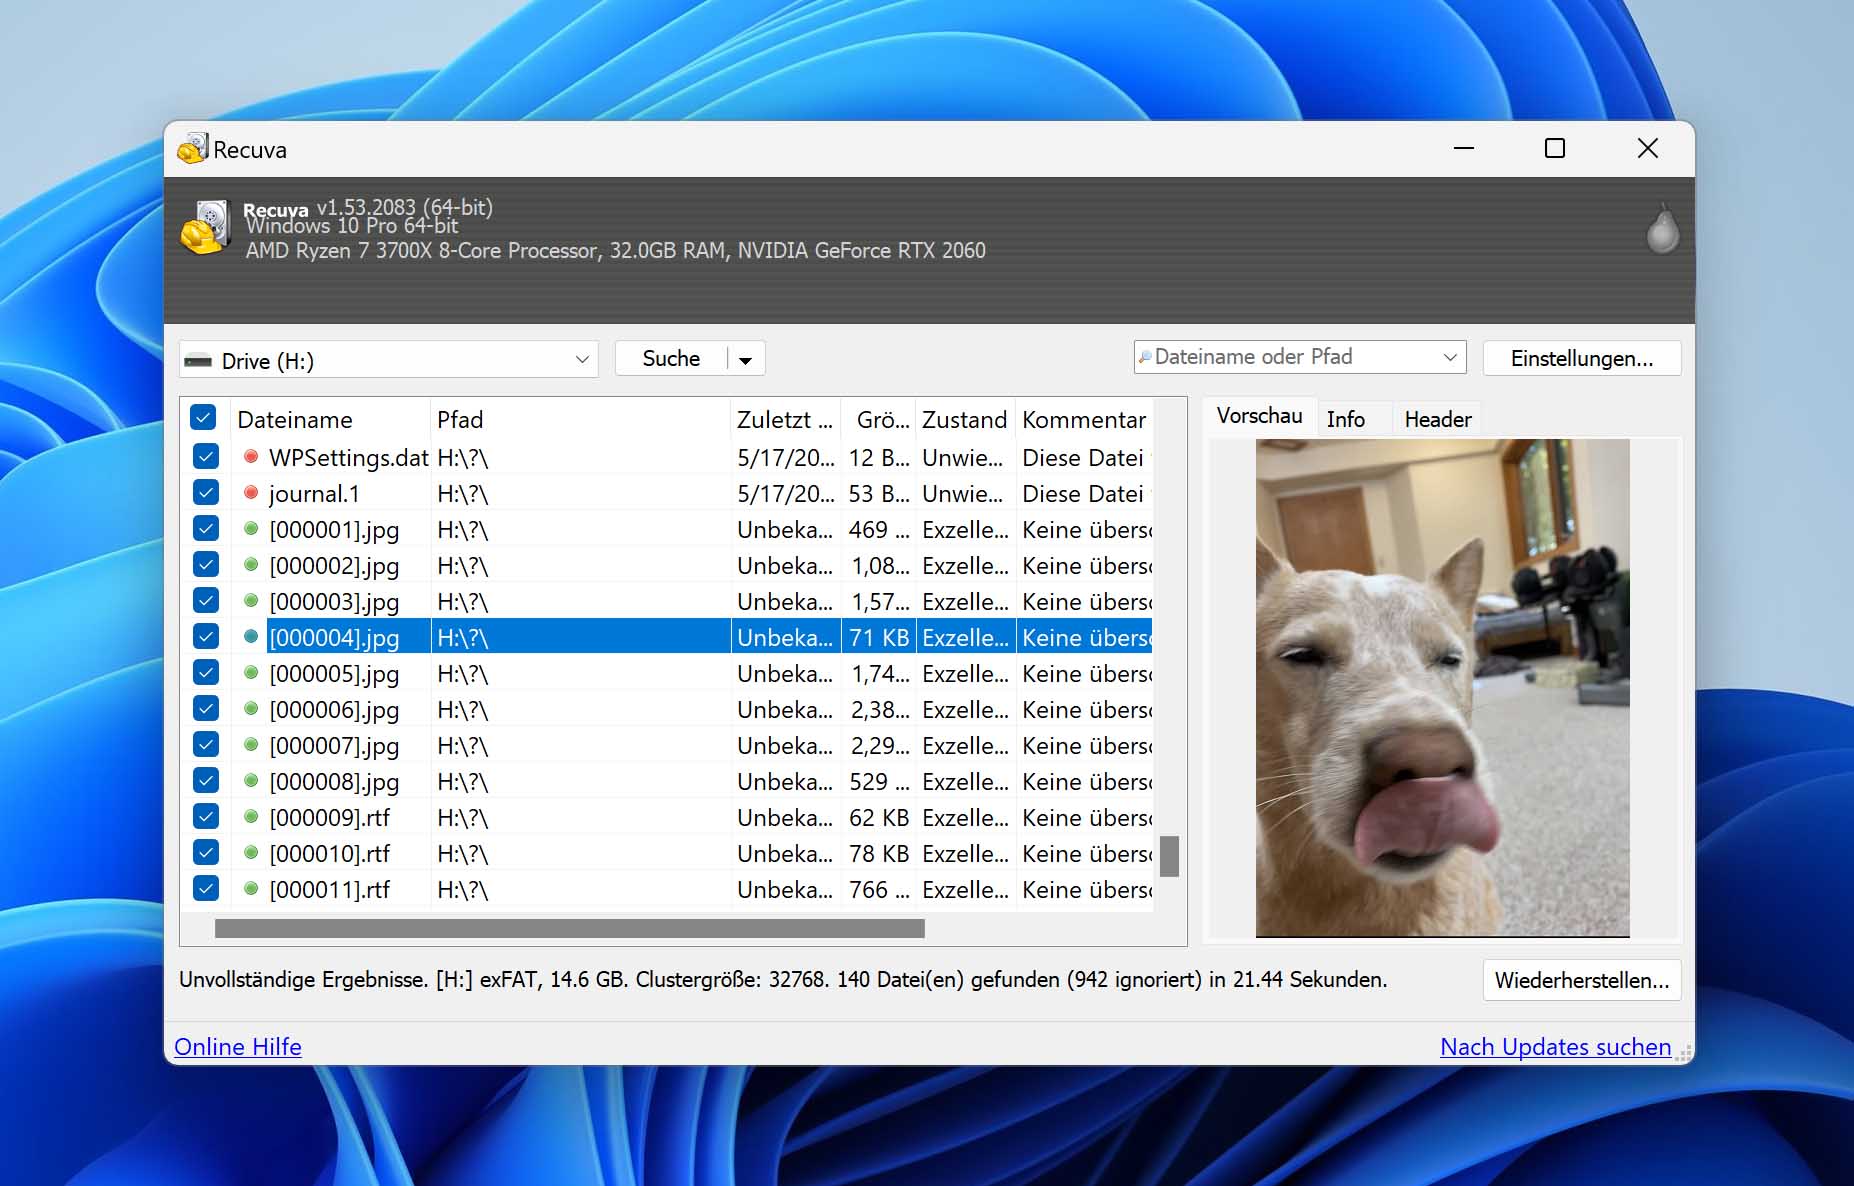Viewport: 1854px width, 1186px height.
Task: Click the green status dot of [000010].rtf
Action: click(251, 853)
